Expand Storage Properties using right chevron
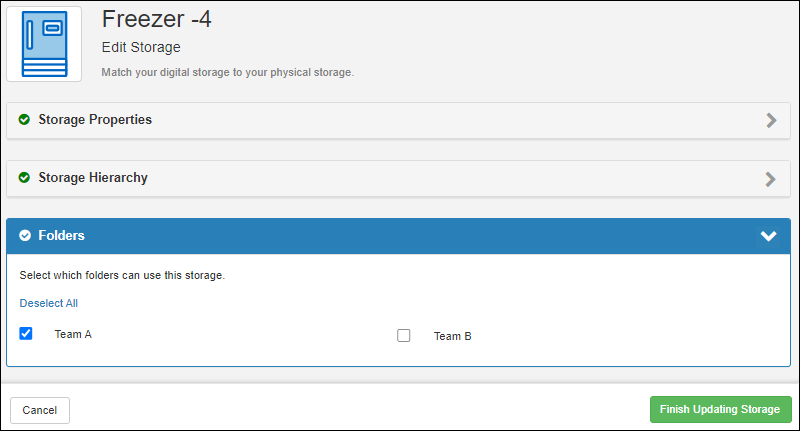This screenshot has height=431, width=800. [x=770, y=120]
